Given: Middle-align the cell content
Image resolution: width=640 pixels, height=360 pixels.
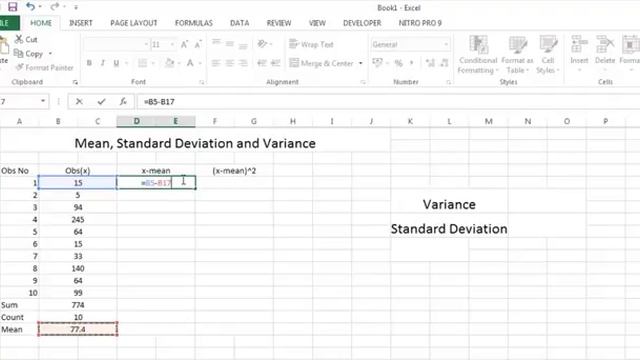Looking at the screenshot, I should (x=229, y=44).
